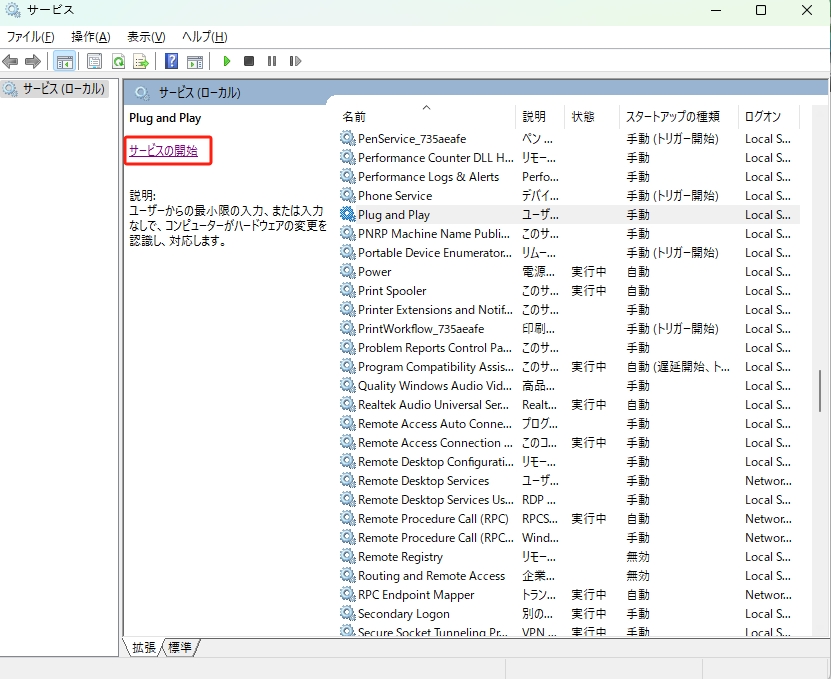Toggle the extended view window icon
The image size is (831, 679).
click(195, 61)
